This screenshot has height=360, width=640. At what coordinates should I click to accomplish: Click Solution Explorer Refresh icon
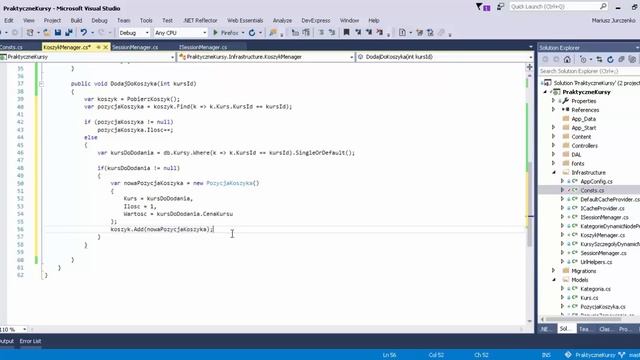[x=610, y=60]
